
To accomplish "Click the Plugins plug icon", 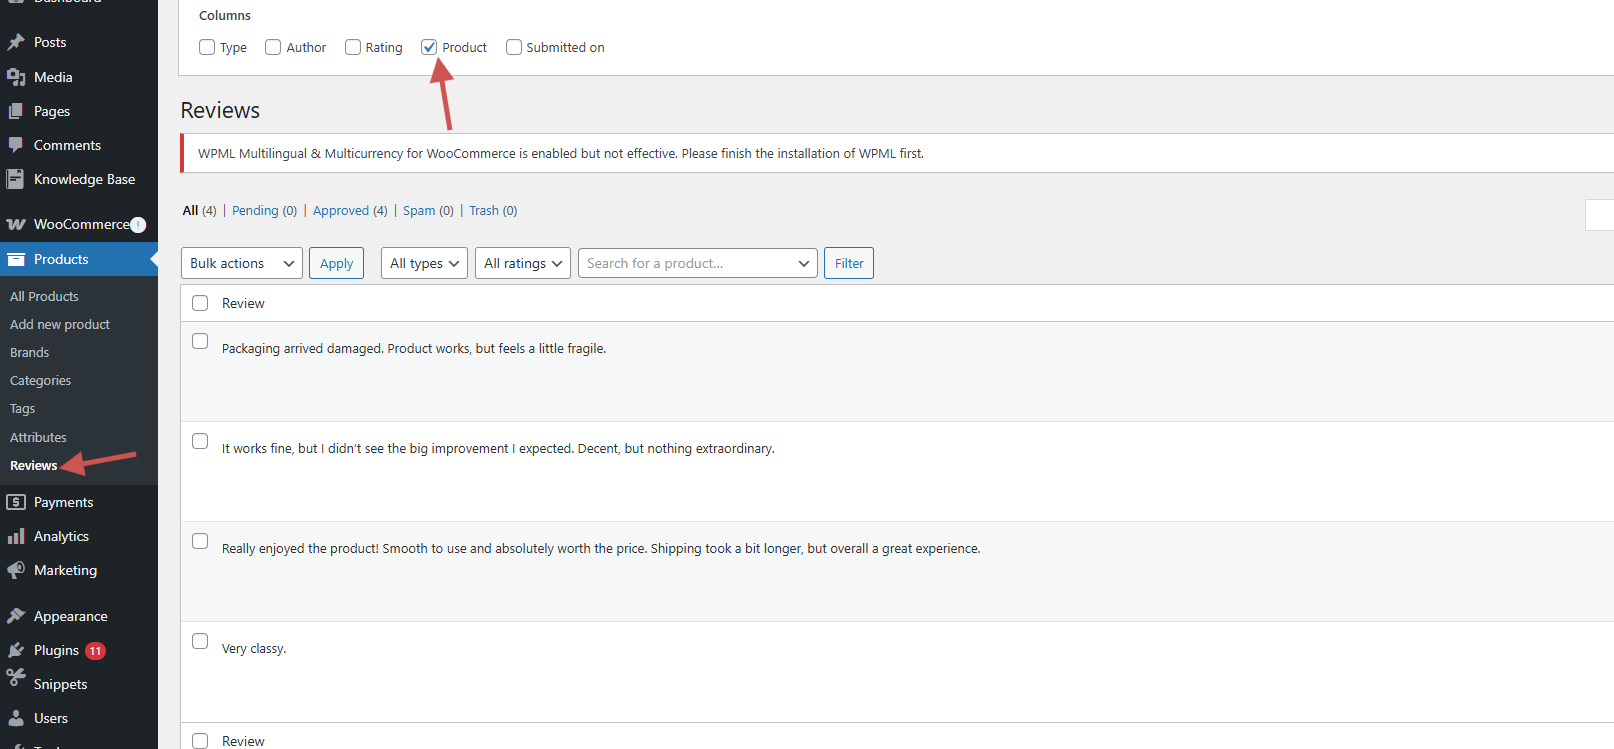I will coord(16,650).
